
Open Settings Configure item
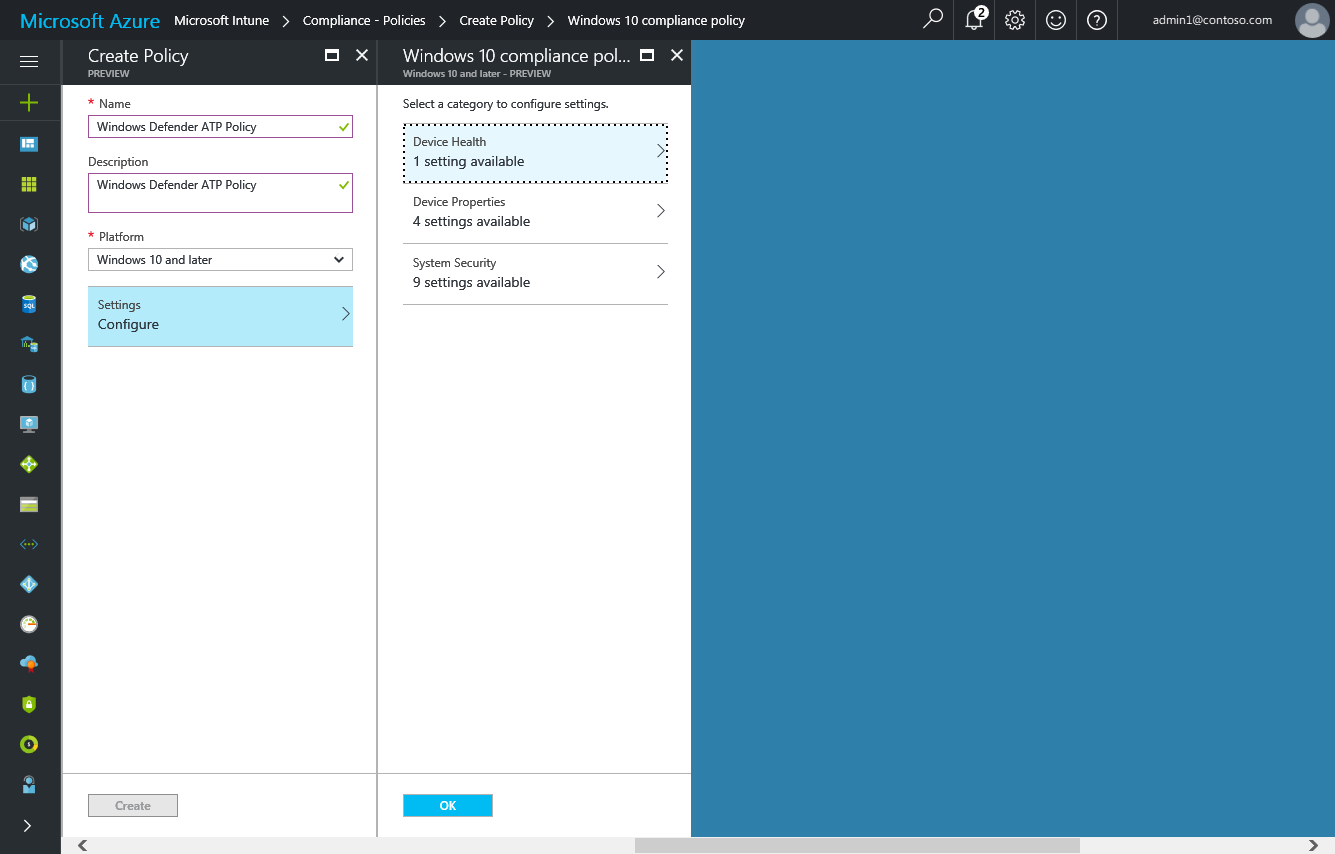pos(220,316)
